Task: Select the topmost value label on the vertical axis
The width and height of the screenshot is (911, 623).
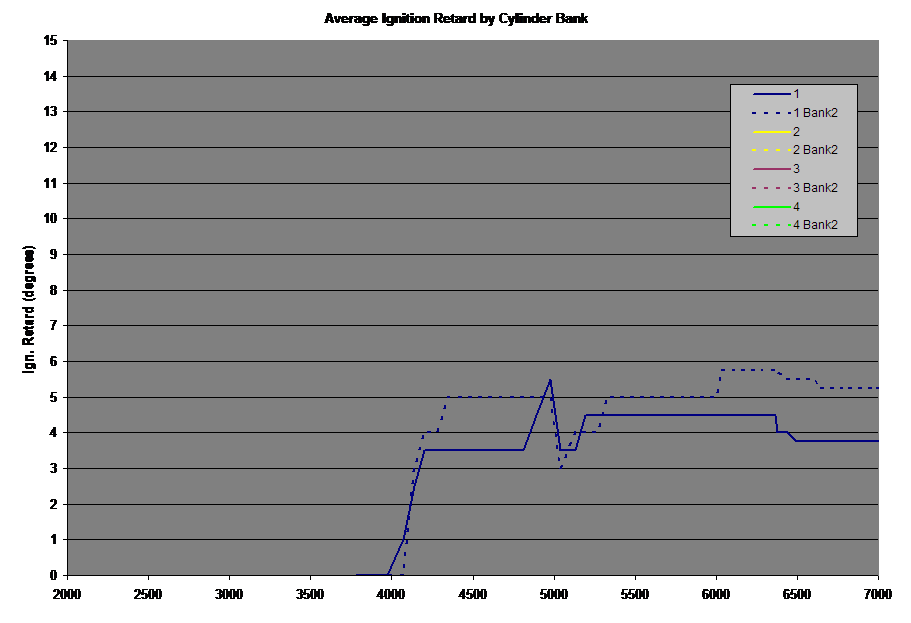Action: 49,42
